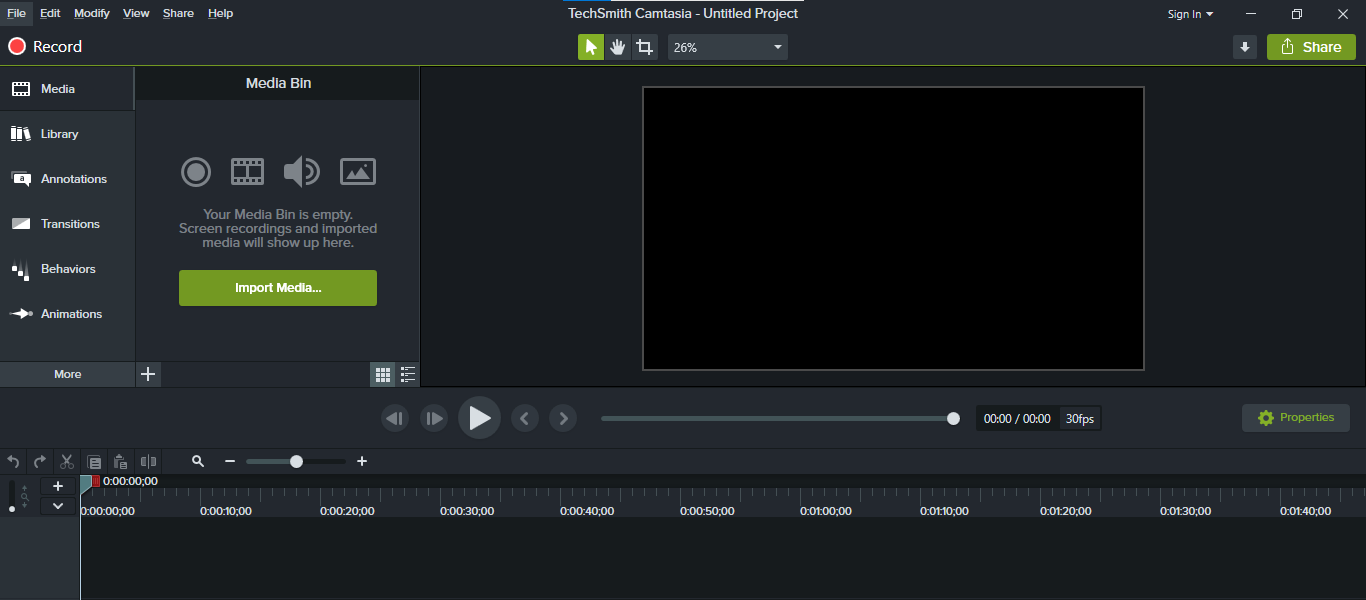Jump to previous clip with the left chevron
This screenshot has width=1366, height=600.
pos(525,418)
